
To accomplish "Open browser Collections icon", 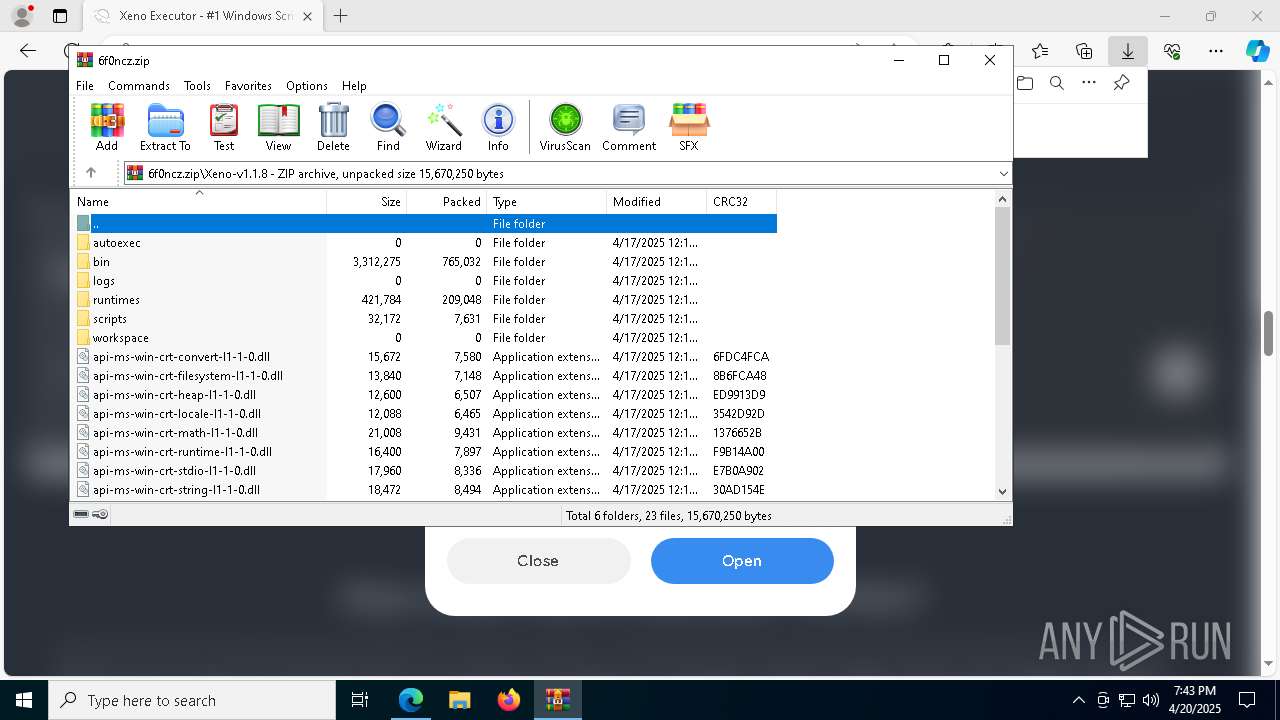I will pyautogui.click(x=1084, y=51).
